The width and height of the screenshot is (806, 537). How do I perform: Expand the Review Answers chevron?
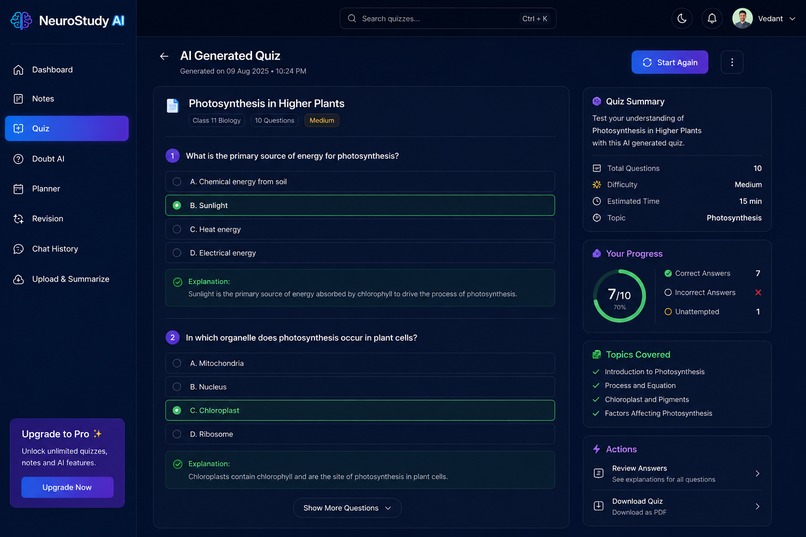click(757, 473)
